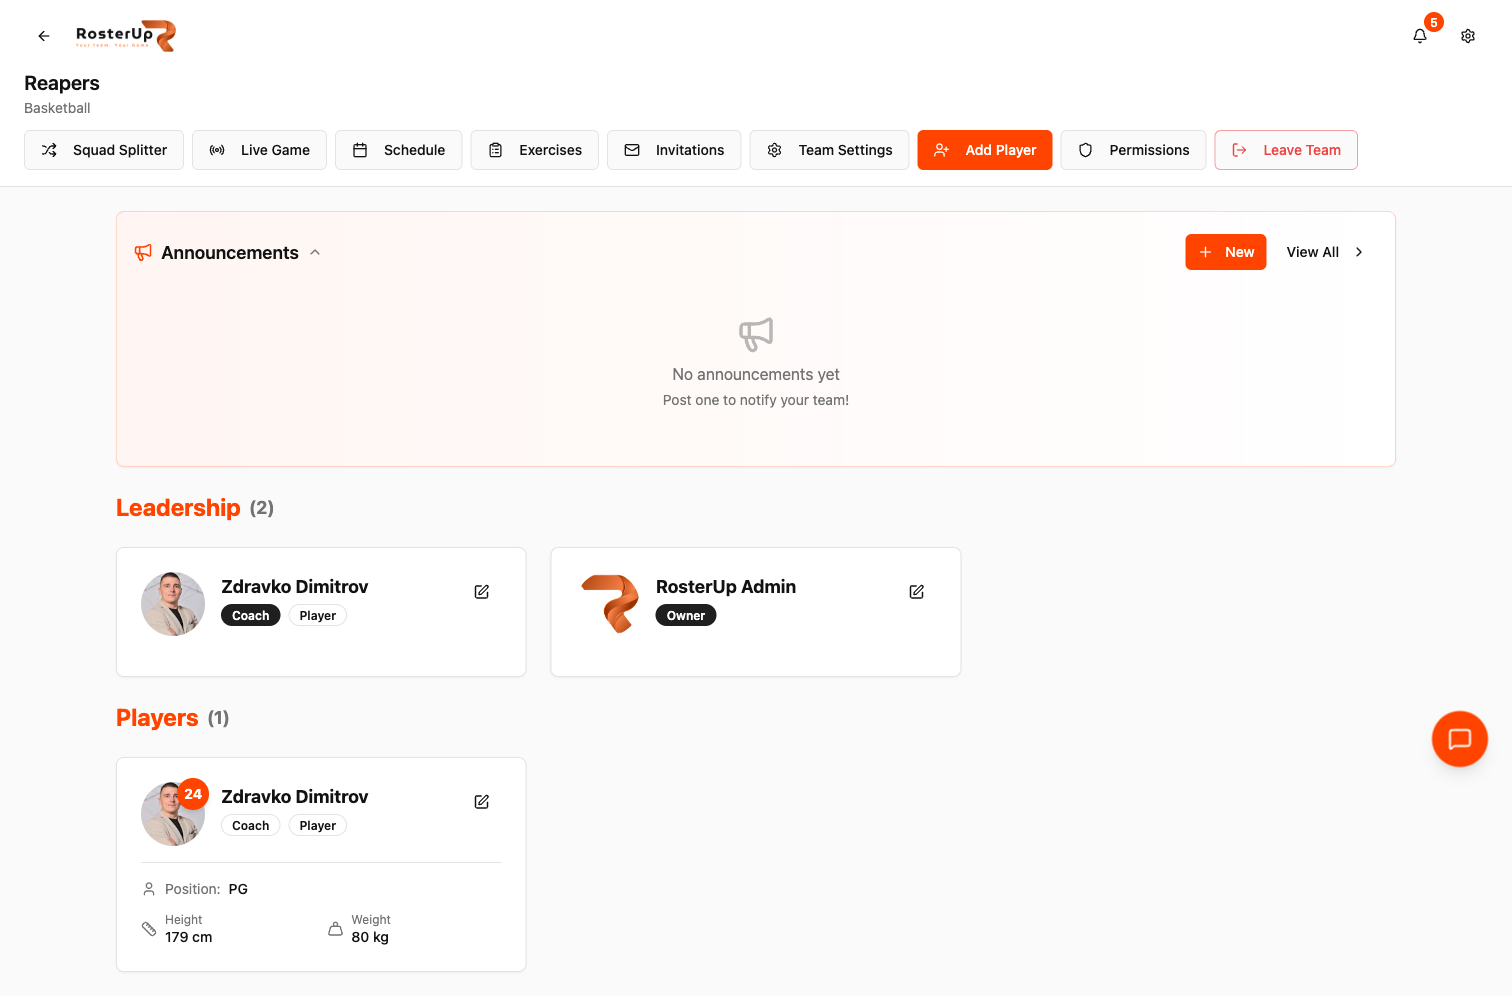
Task: Start a Live Game
Action: (259, 150)
